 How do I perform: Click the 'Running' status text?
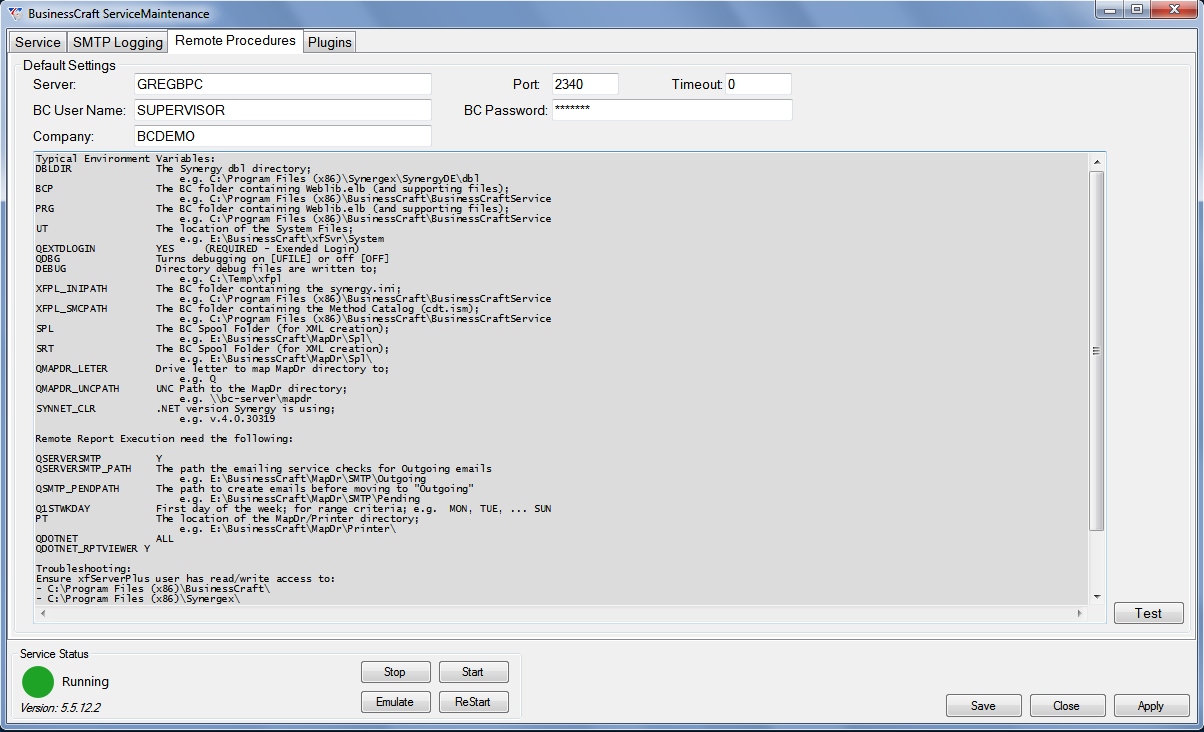tap(85, 682)
